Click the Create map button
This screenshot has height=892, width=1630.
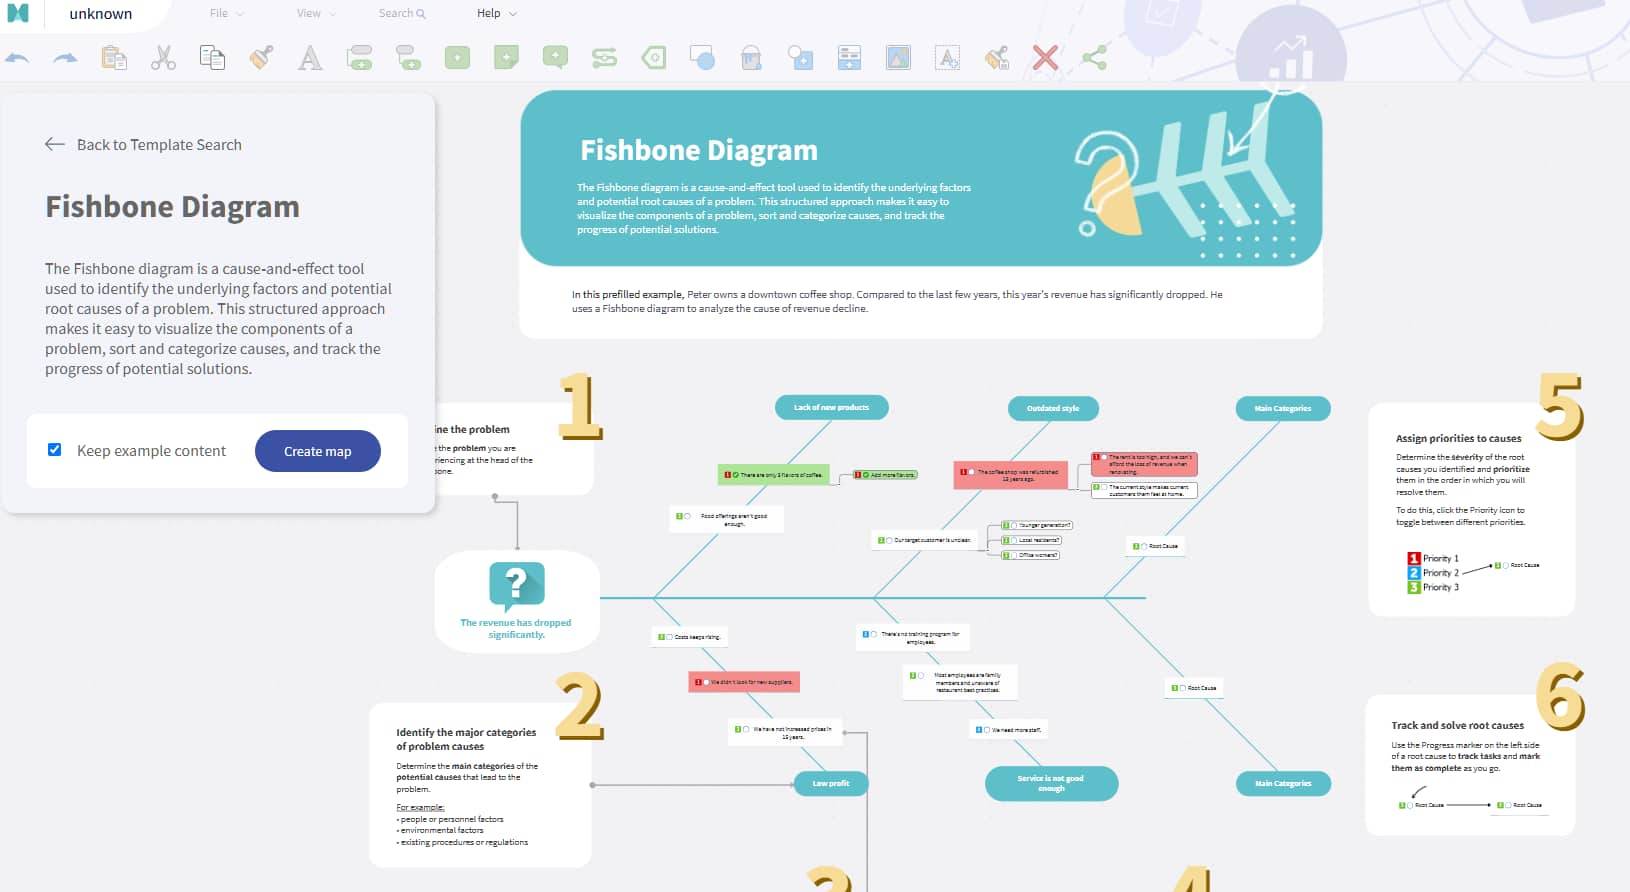tap(317, 451)
